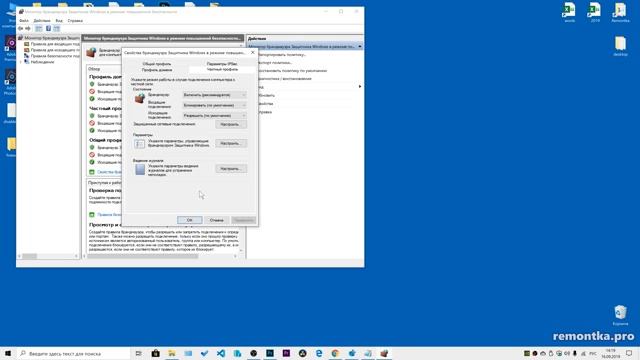This screenshot has height=360, width=640.
Task: Click the clock in the system tray
Action: [611, 353]
